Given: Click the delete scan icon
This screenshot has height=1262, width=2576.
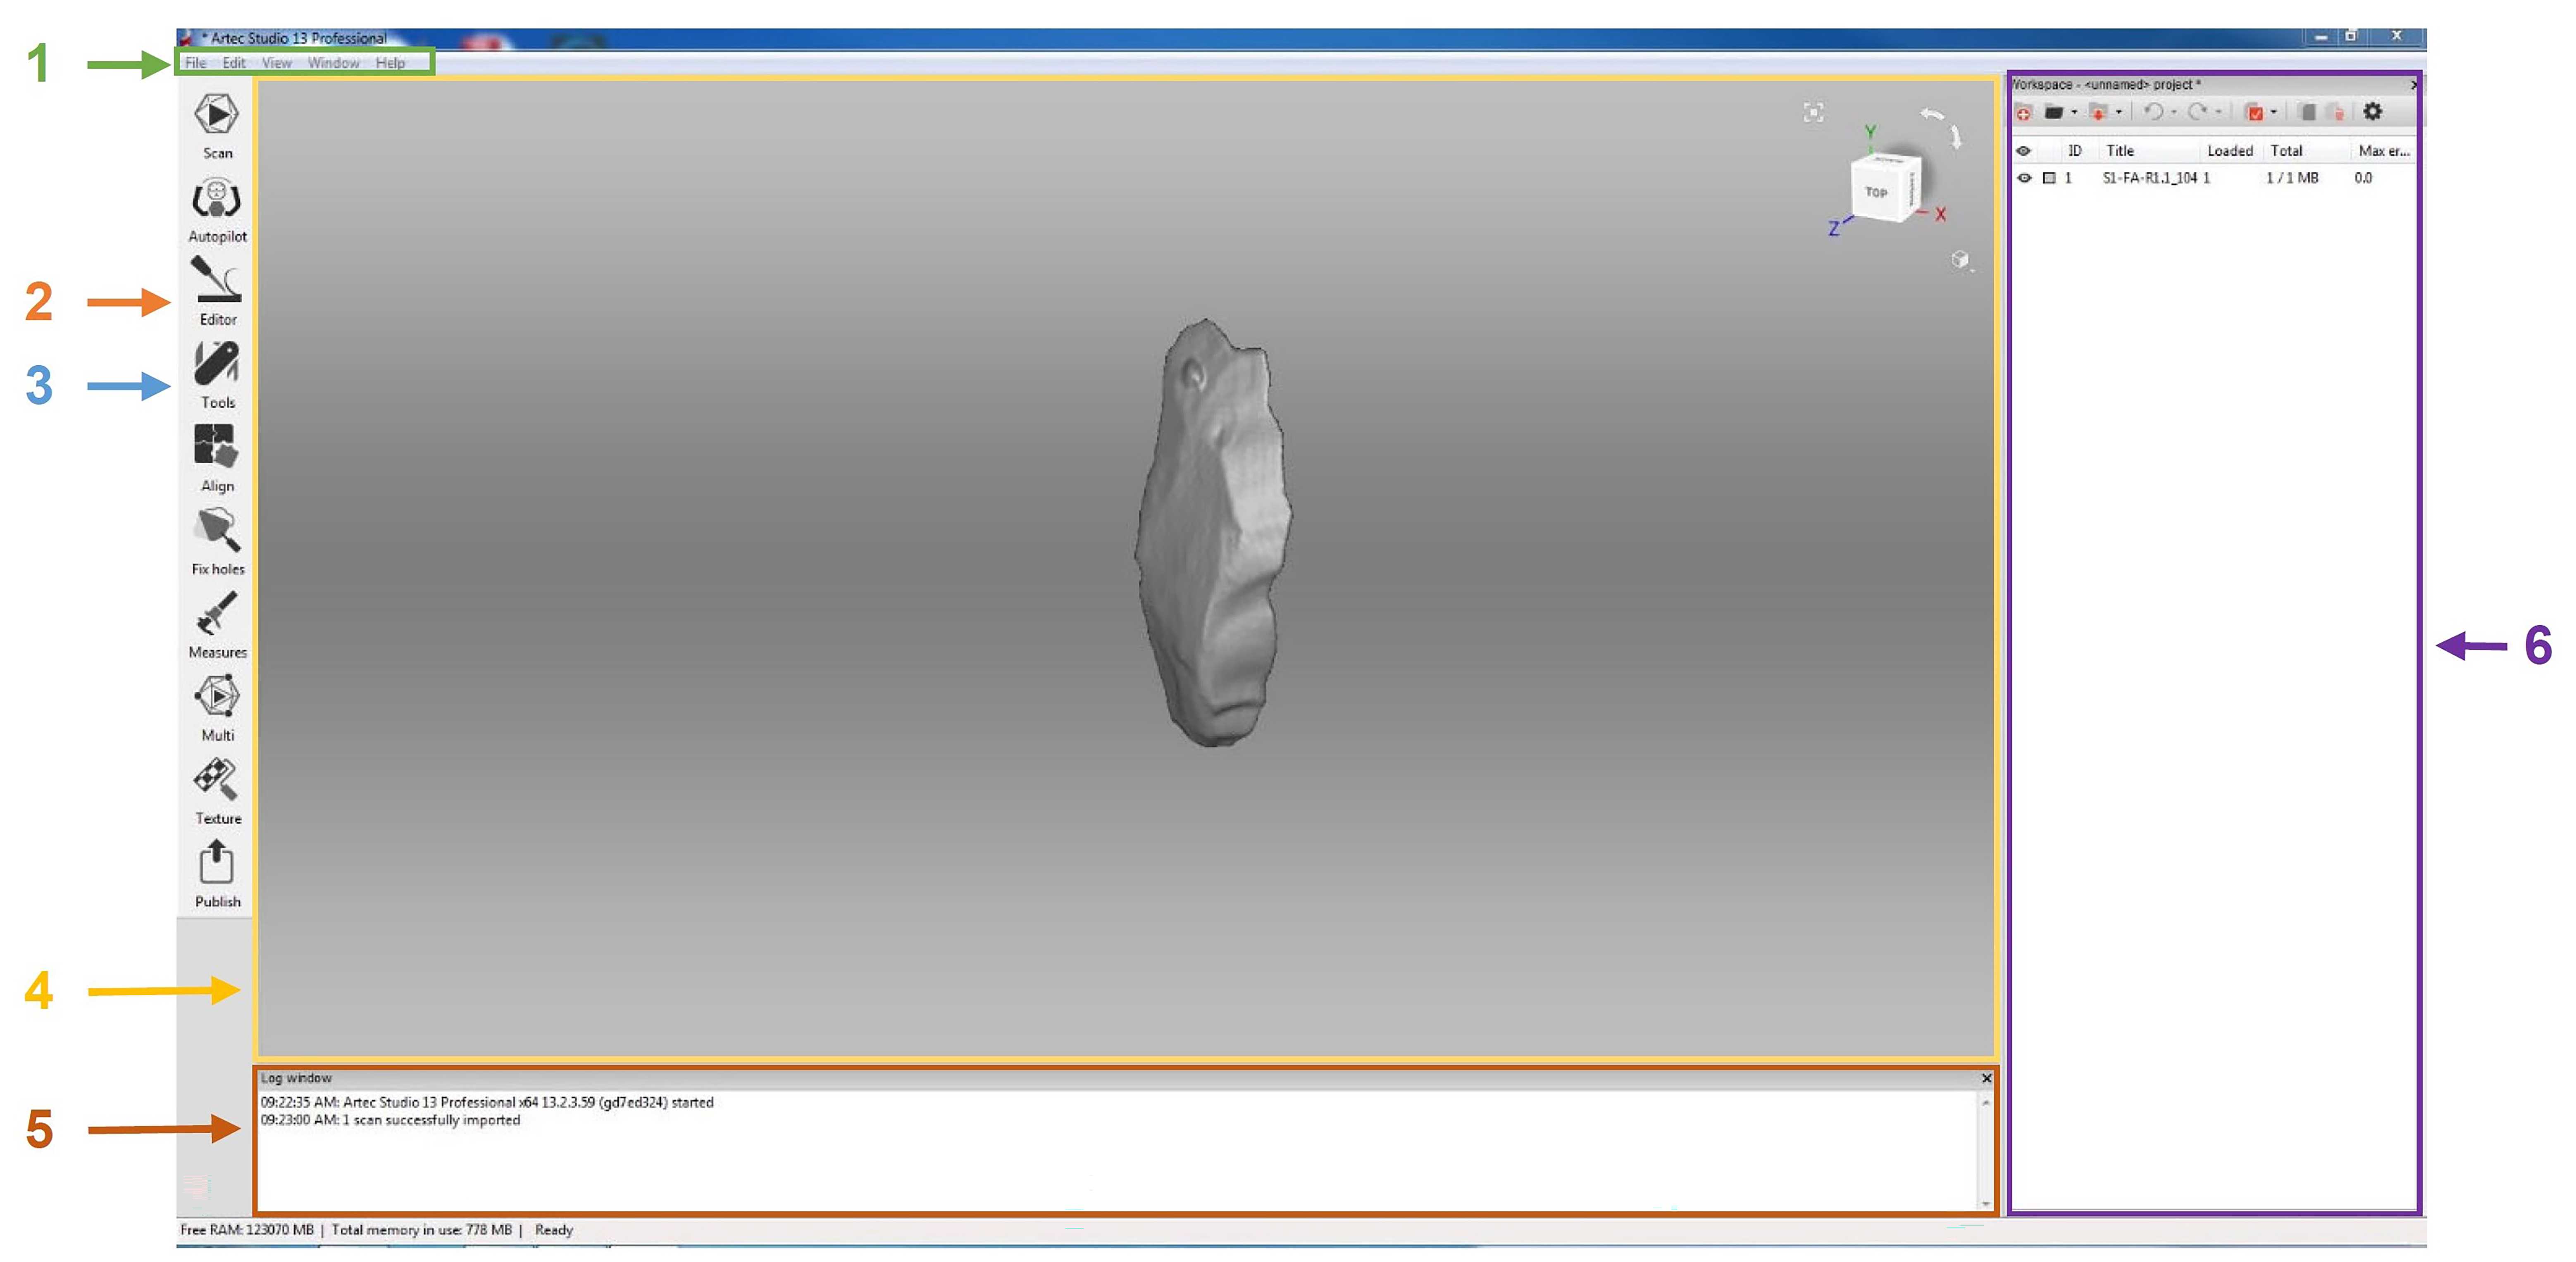Looking at the screenshot, I should pyautogui.click(x=2336, y=113).
